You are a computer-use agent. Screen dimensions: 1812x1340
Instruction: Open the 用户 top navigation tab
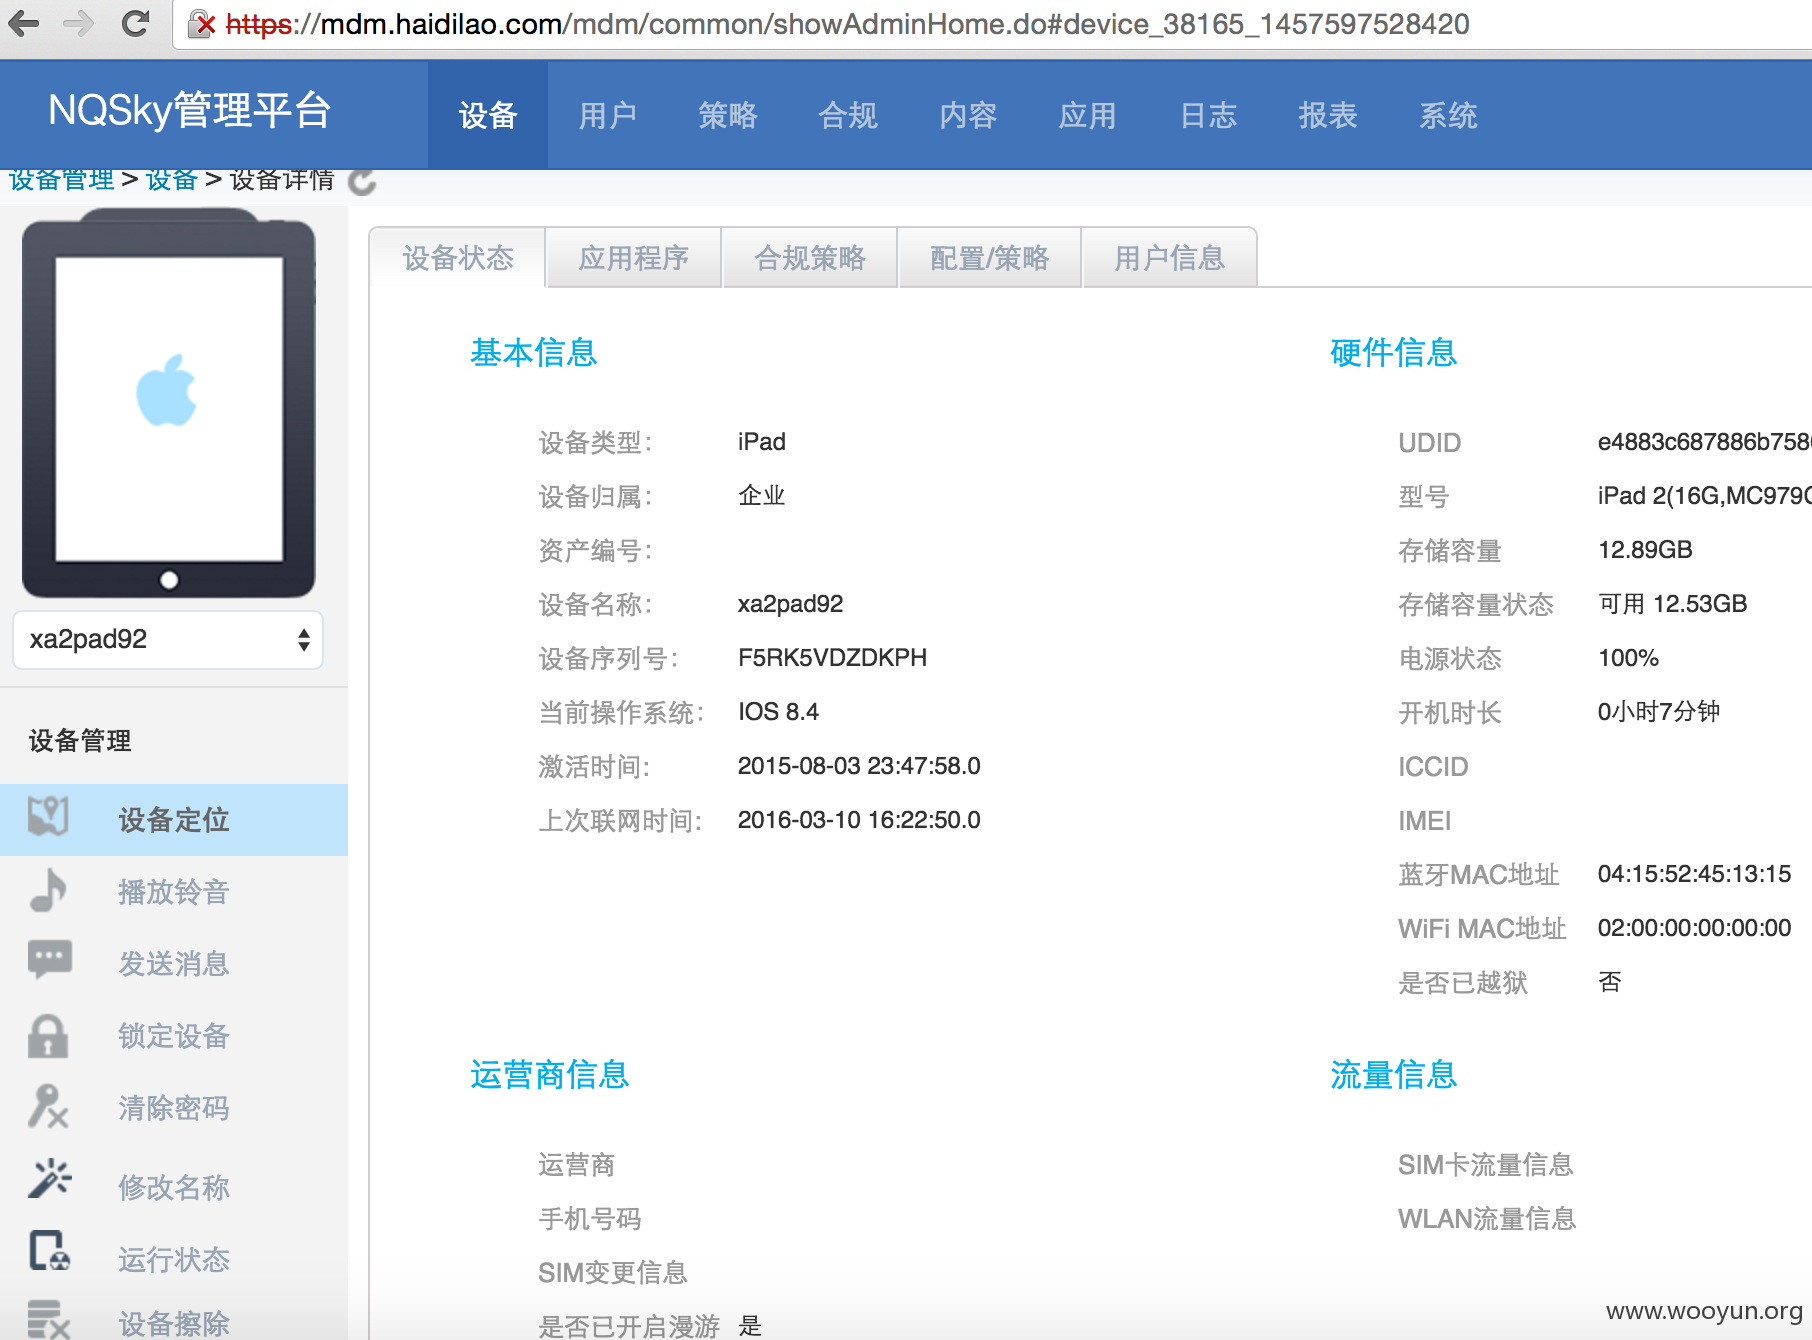point(608,115)
